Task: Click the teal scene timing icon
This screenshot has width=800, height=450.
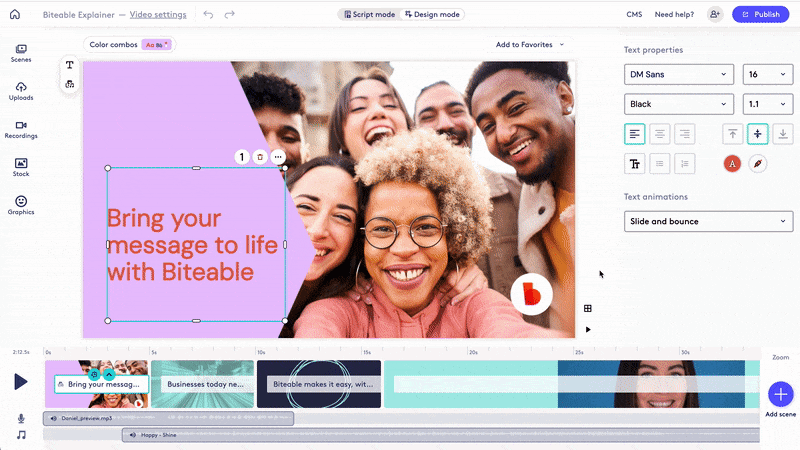Action: click(x=94, y=374)
